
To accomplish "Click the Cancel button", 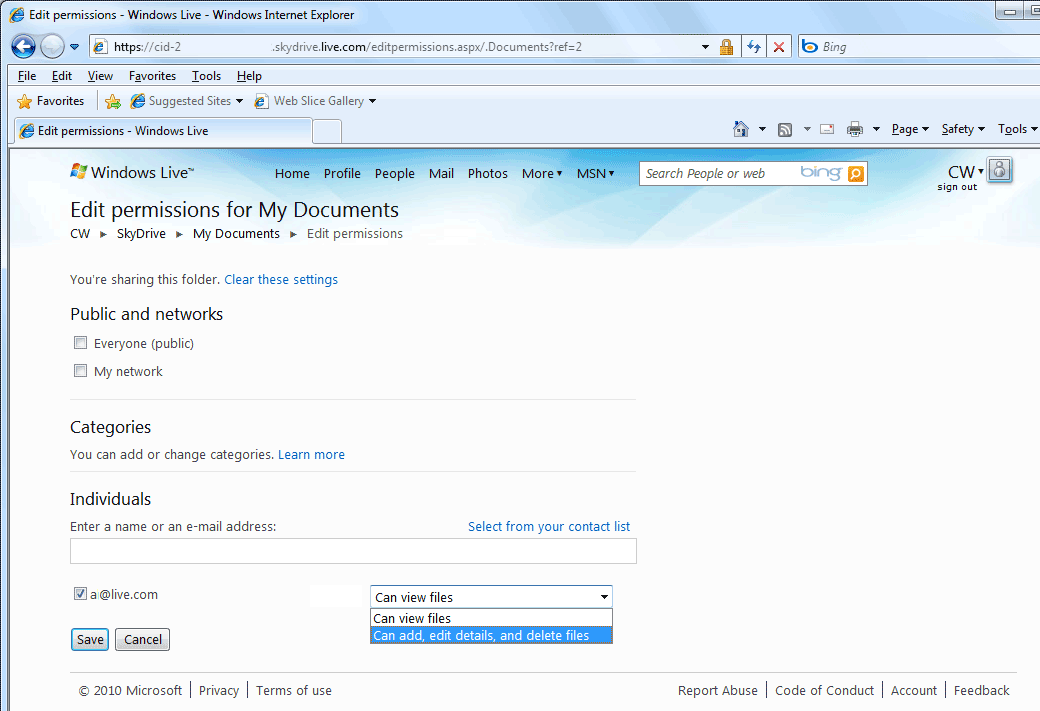I will point(143,639).
